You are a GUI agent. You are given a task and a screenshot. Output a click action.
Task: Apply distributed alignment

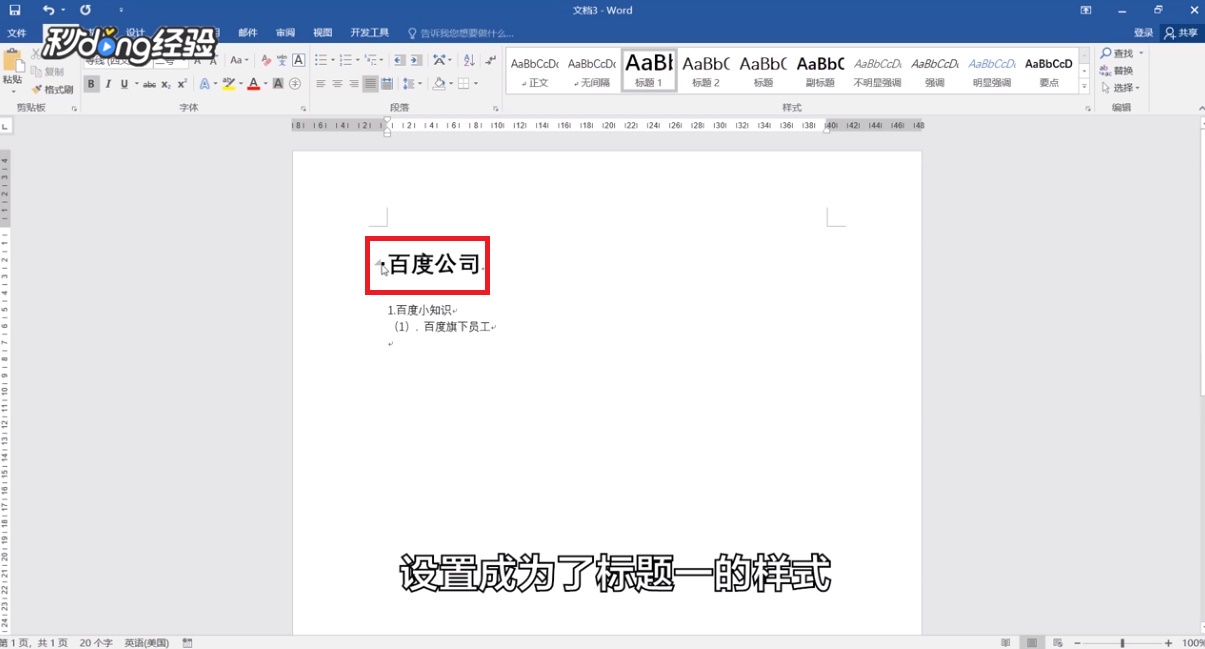[386, 84]
